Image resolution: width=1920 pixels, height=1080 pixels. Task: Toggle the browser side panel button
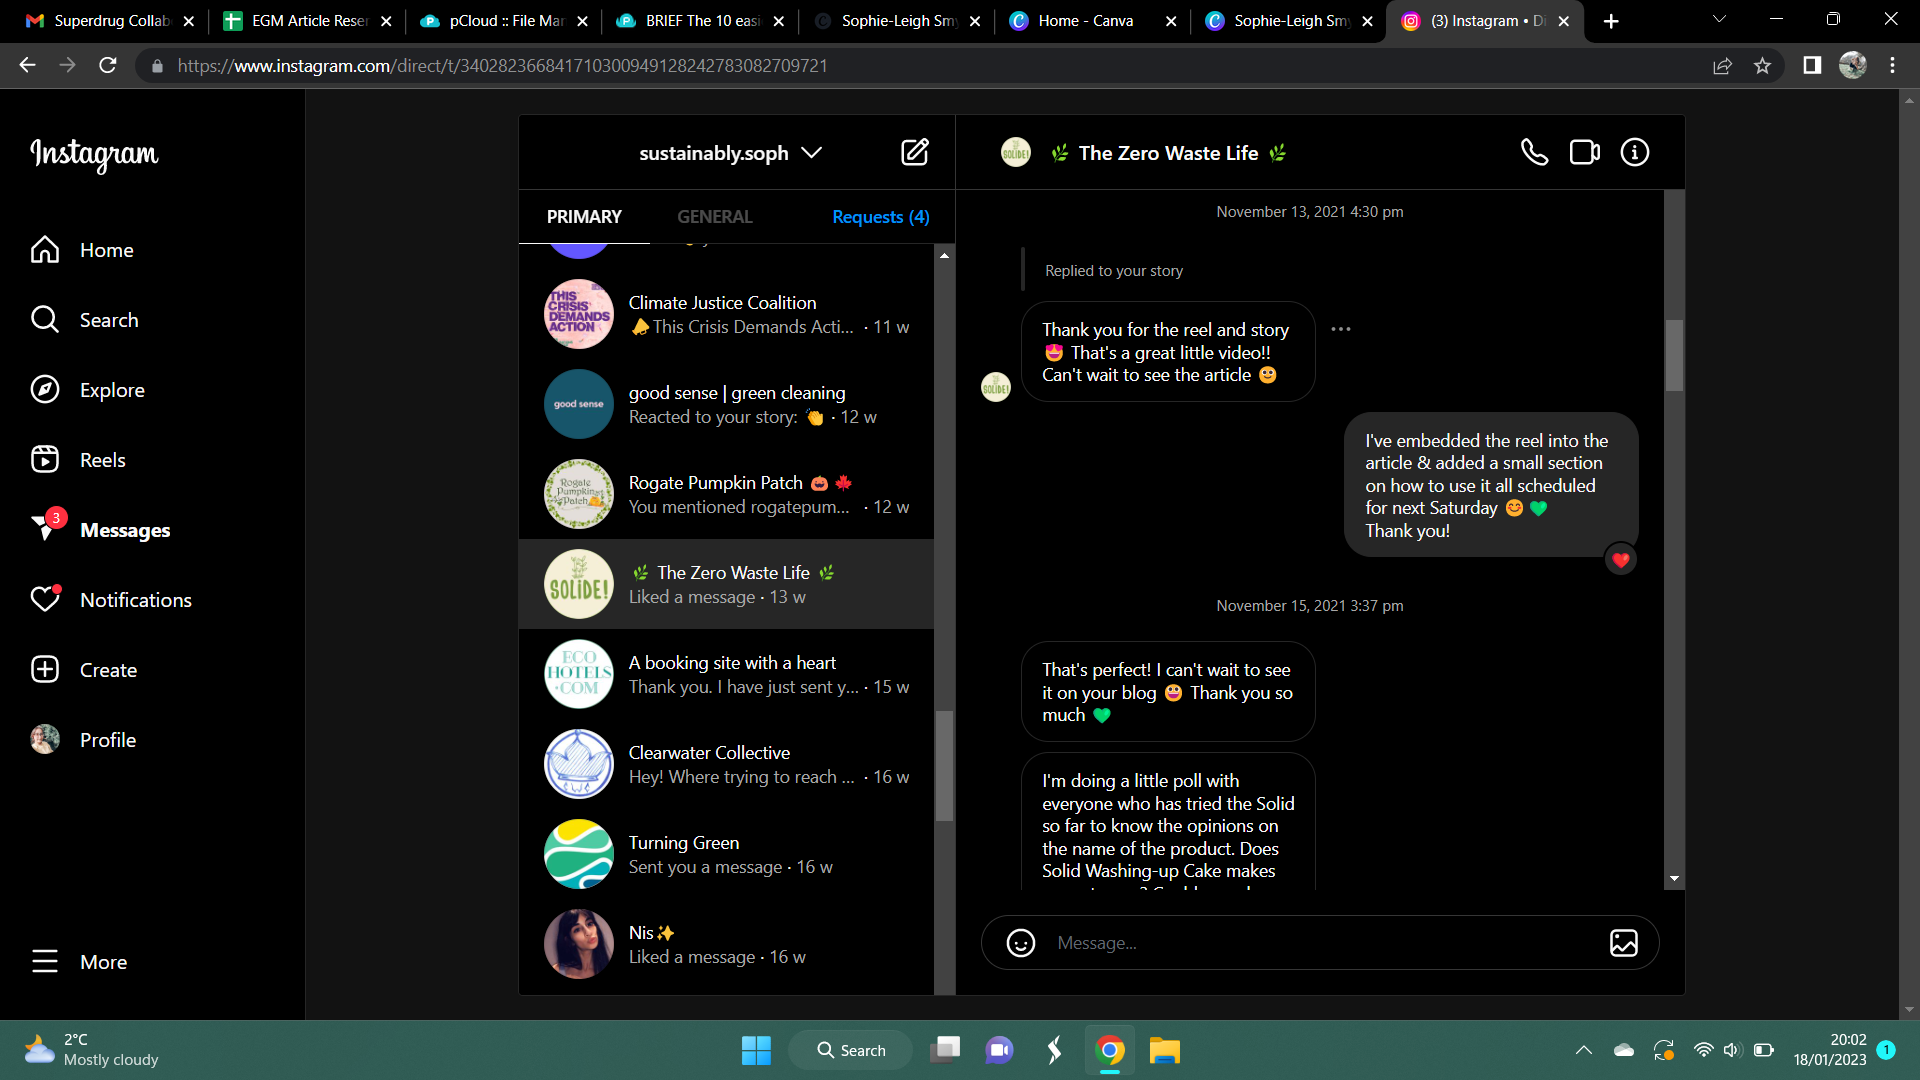[1811, 66]
